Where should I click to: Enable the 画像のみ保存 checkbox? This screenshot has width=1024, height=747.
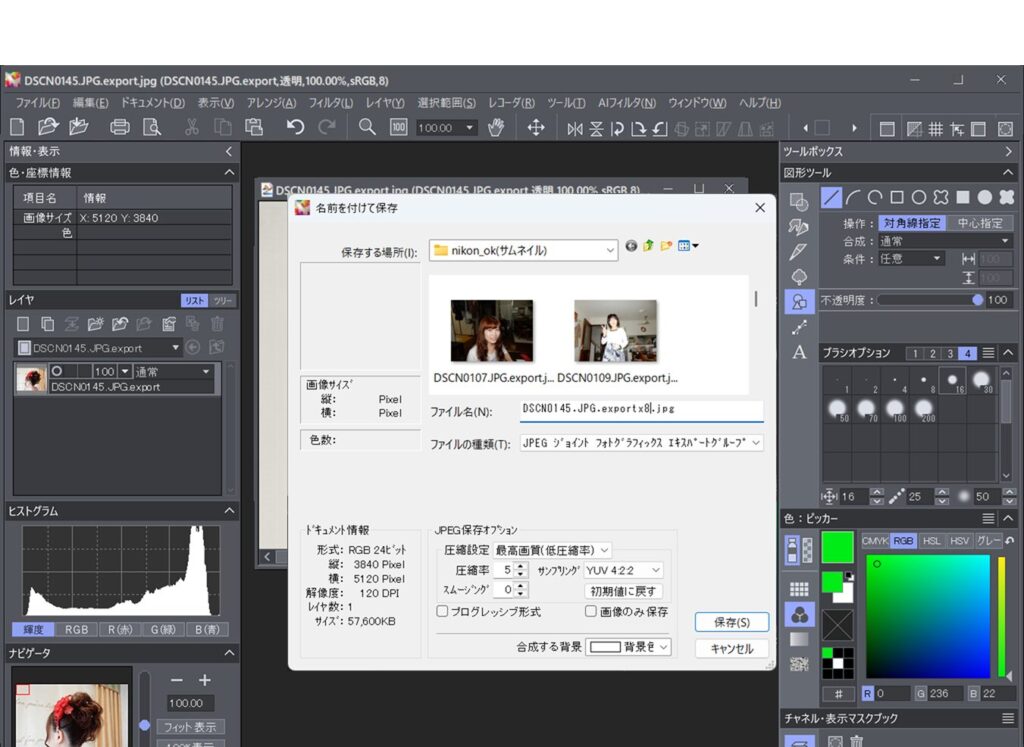(588, 611)
